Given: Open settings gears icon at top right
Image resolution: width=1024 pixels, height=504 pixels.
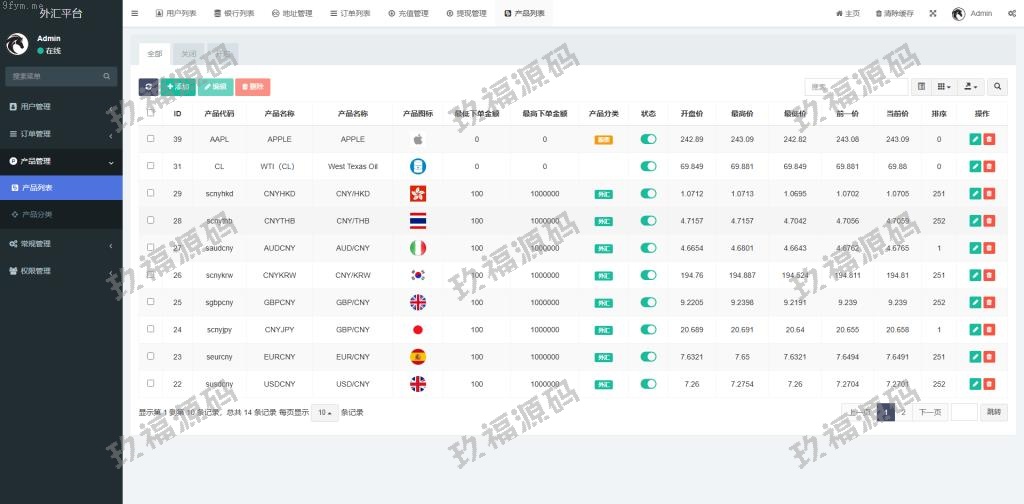Looking at the screenshot, I should 1012,13.
